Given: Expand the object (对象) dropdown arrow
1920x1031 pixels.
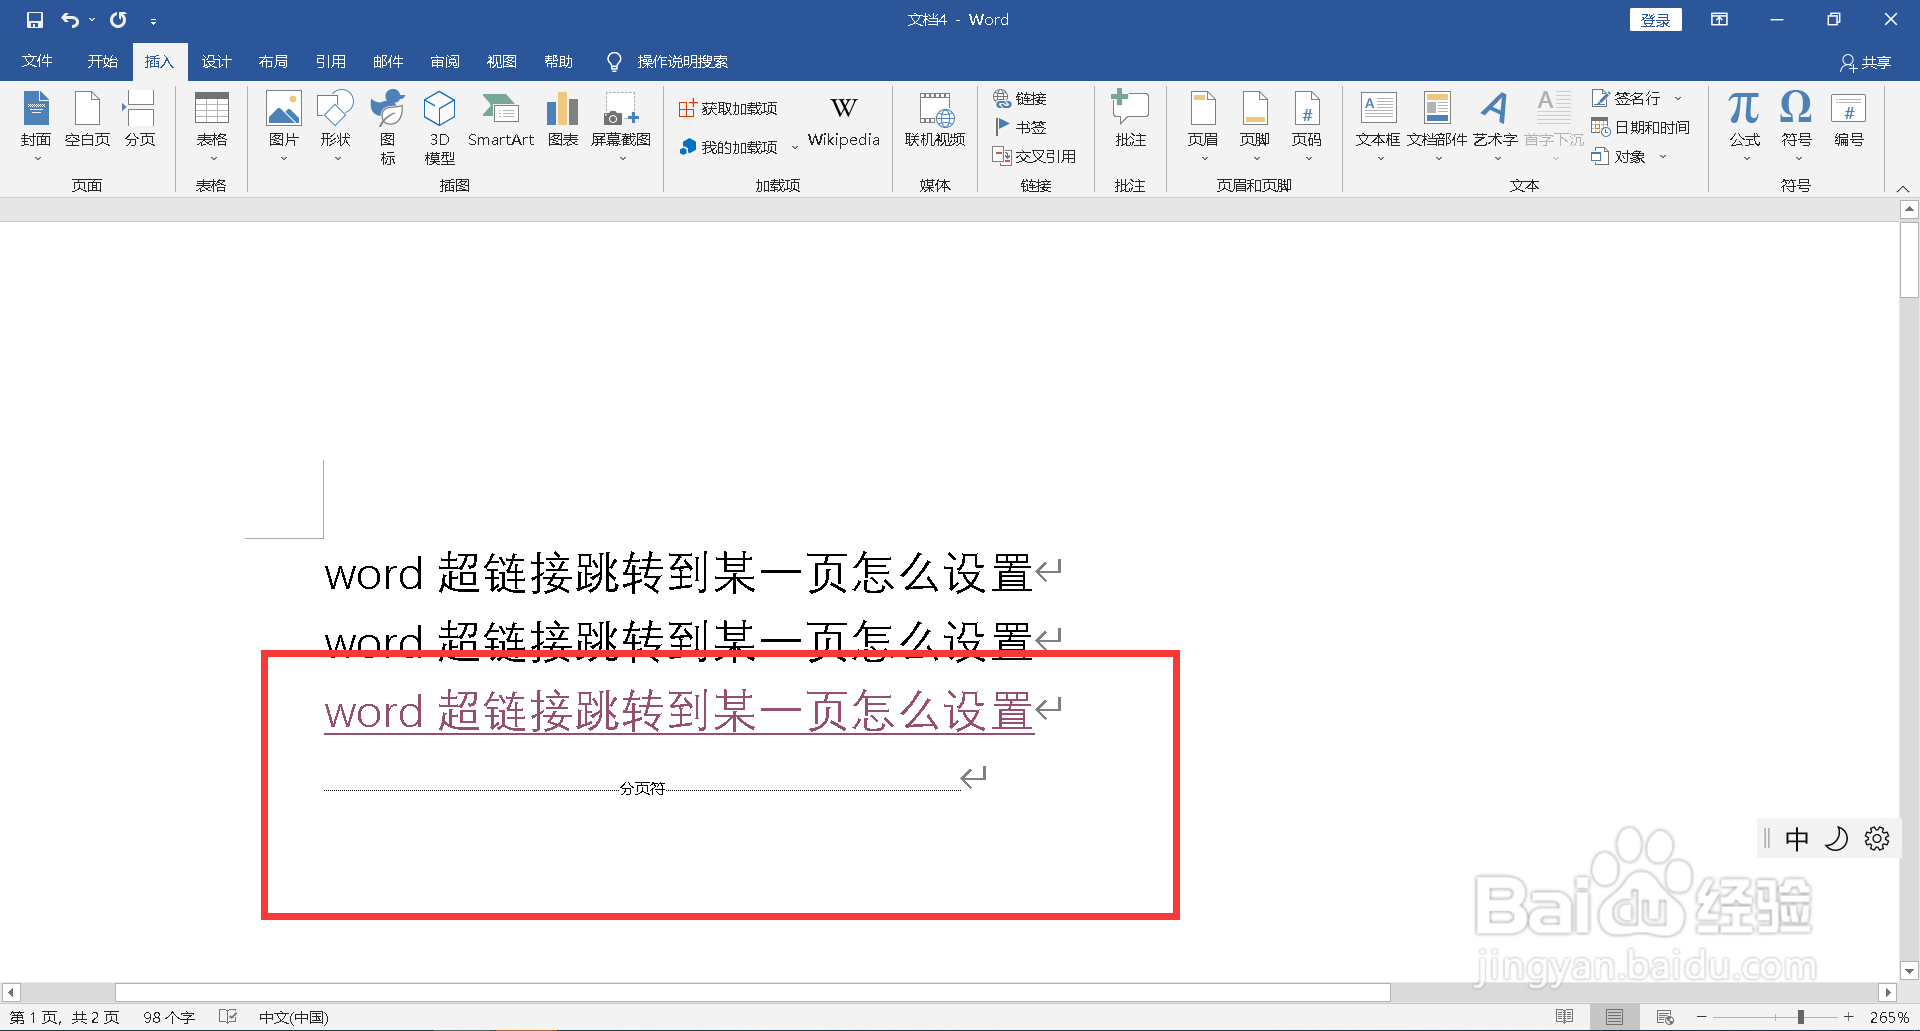Looking at the screenshot, I should [x=1663, y=156].
